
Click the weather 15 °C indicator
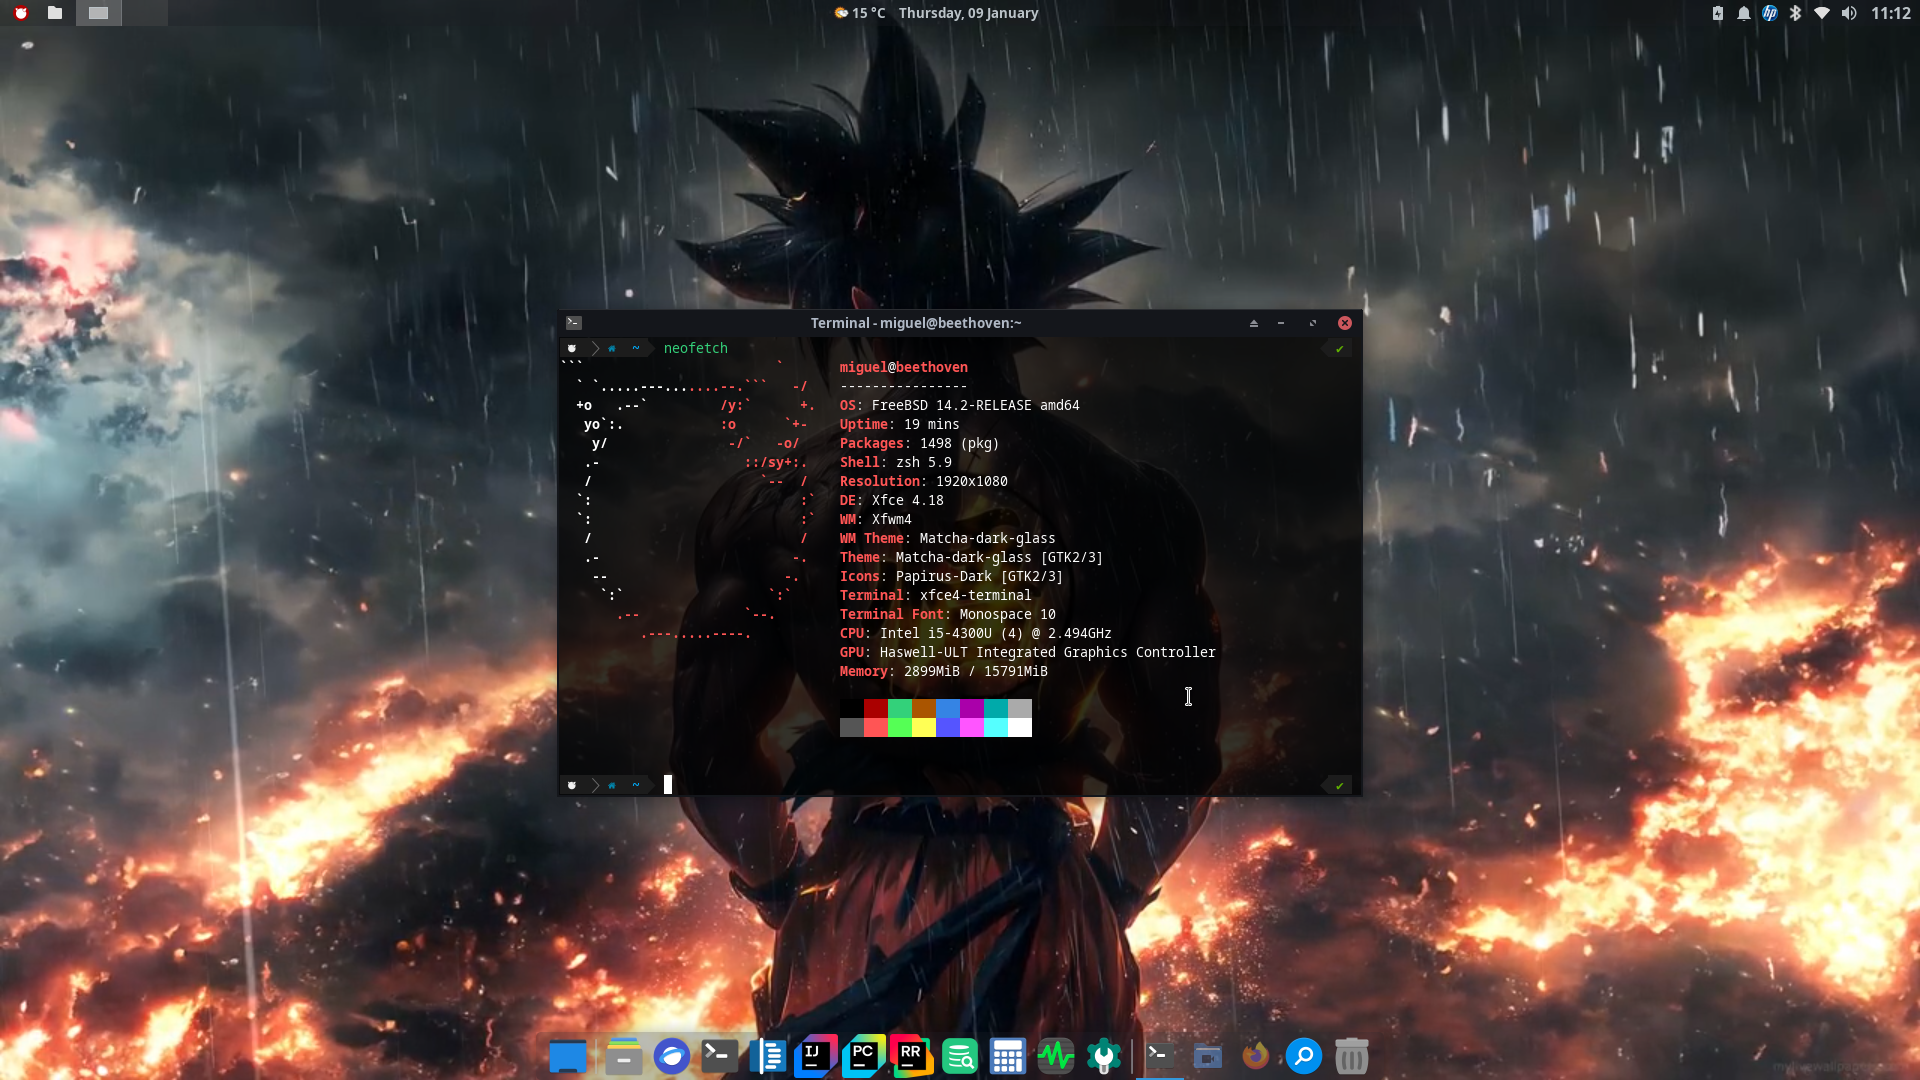click(860, 13)
